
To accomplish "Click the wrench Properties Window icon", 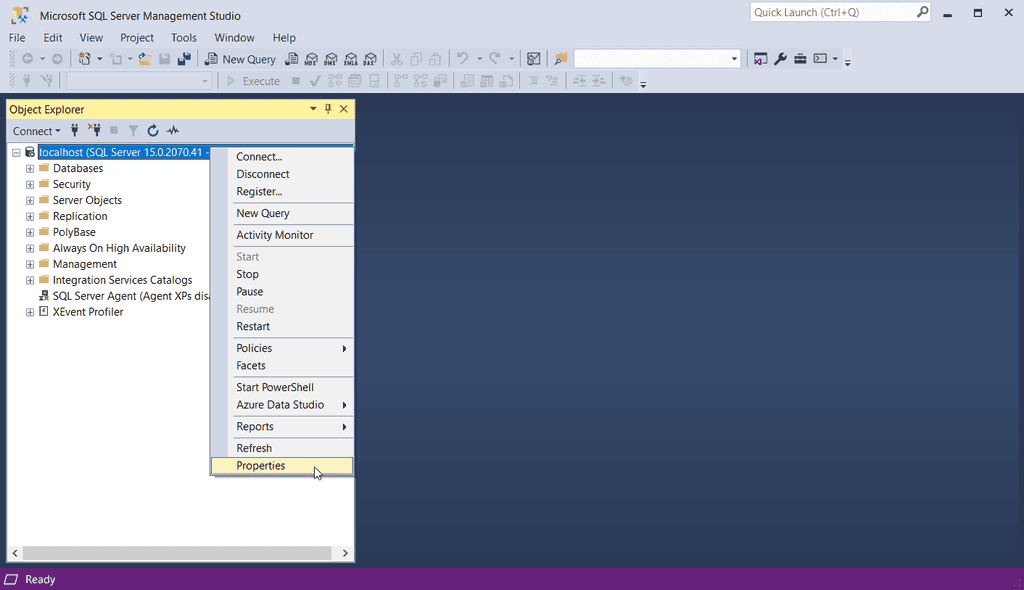I will (781, 59).
